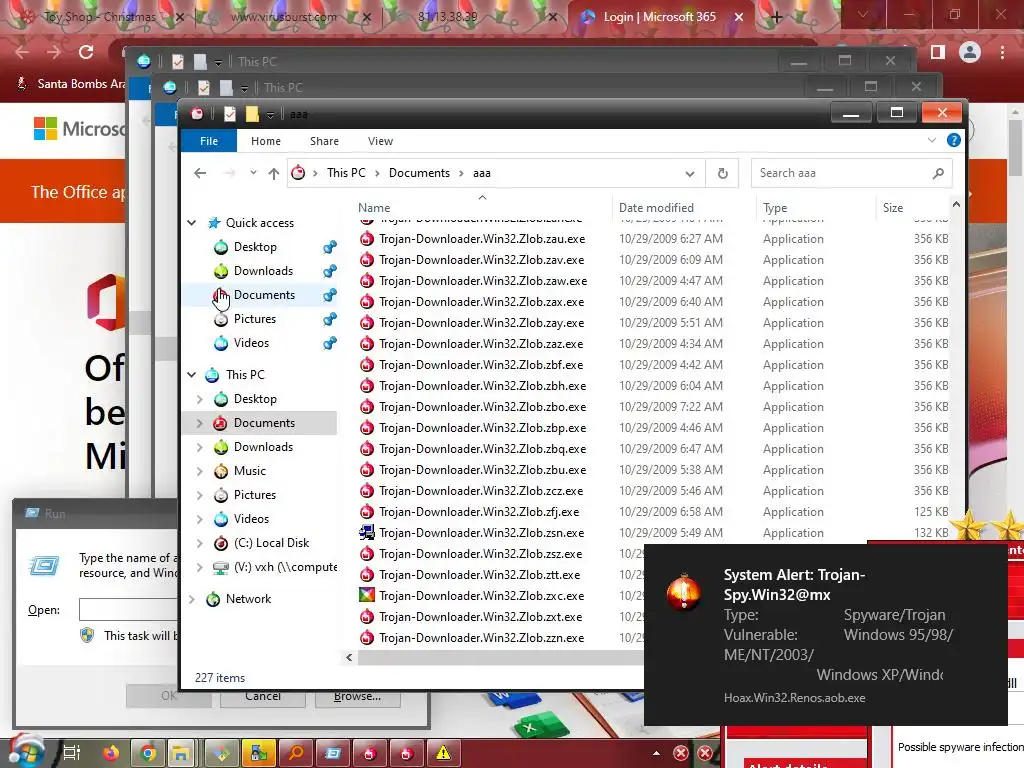Click This PC in breadcrumb path
The width and height of the screenshot is (1024, 768).
click(346, 173)
